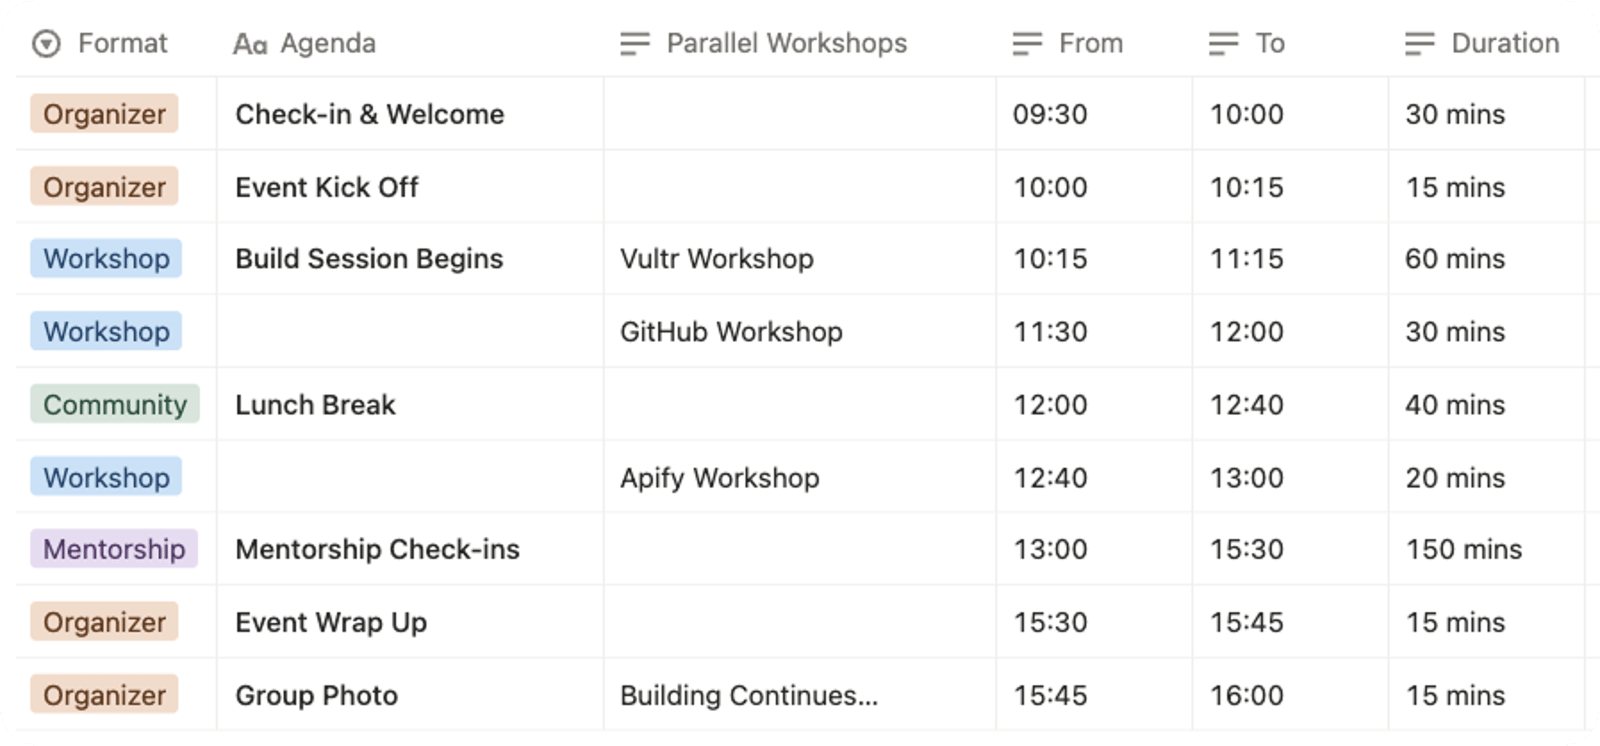
Task: Open the Event Wrap Up entry
Action: pos(331,622)
